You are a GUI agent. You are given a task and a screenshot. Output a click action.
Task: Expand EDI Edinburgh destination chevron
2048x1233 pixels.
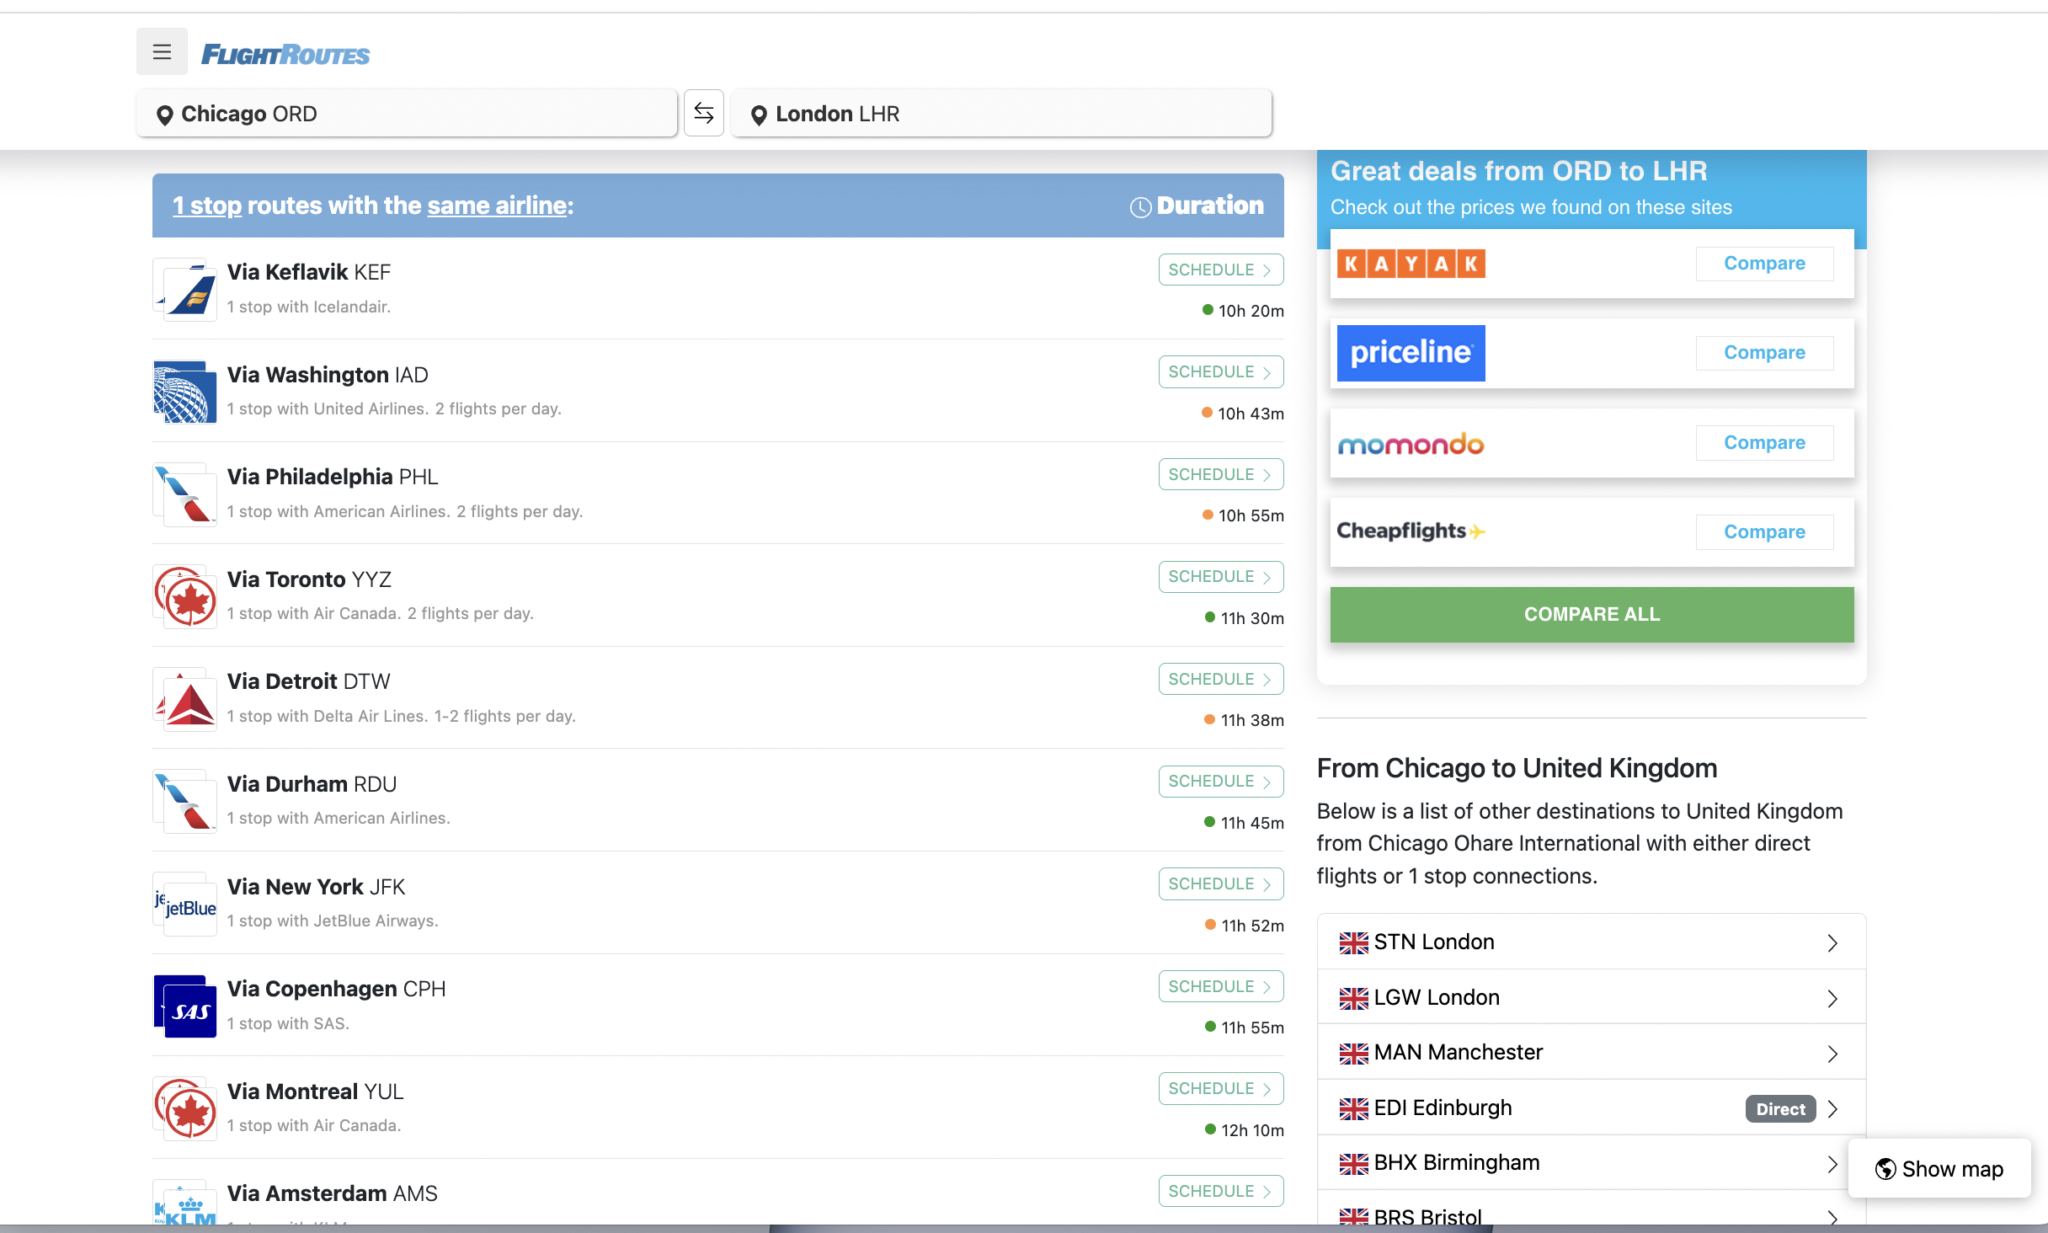pos(1832,1109)
